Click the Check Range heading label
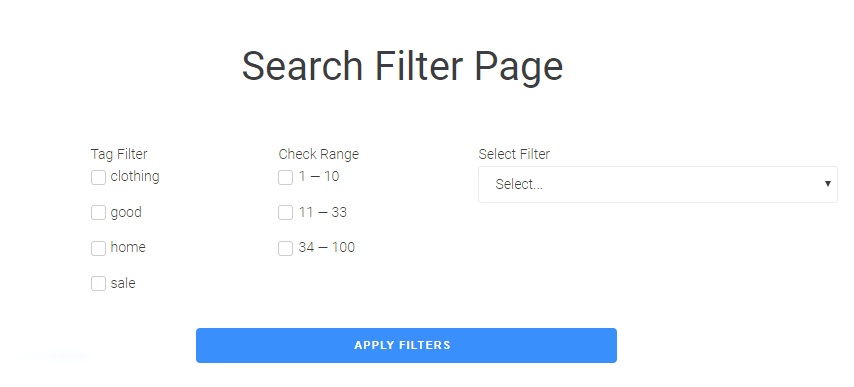 319,154
